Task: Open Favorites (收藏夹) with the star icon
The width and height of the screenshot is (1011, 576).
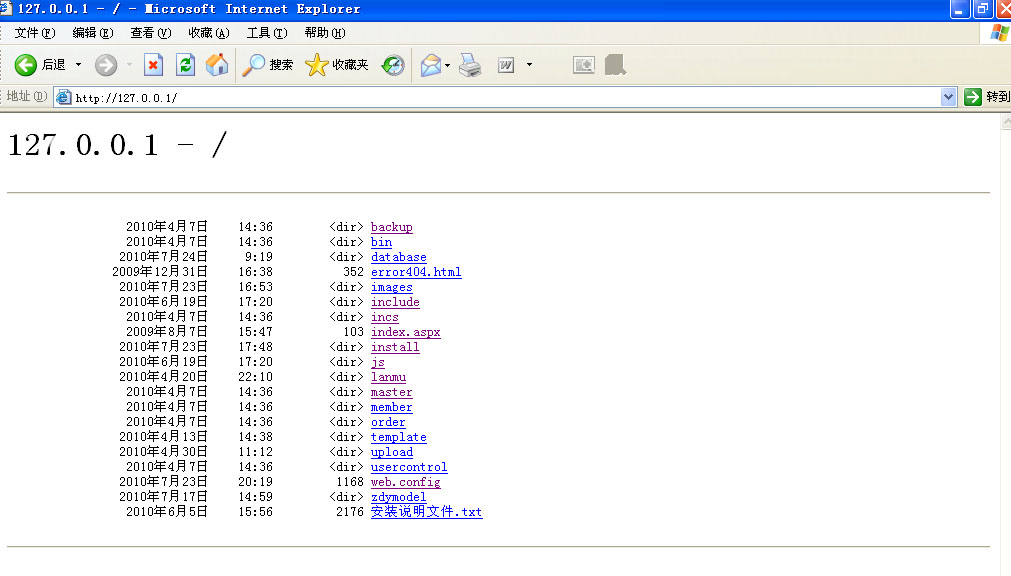Action: pos(317,65)
